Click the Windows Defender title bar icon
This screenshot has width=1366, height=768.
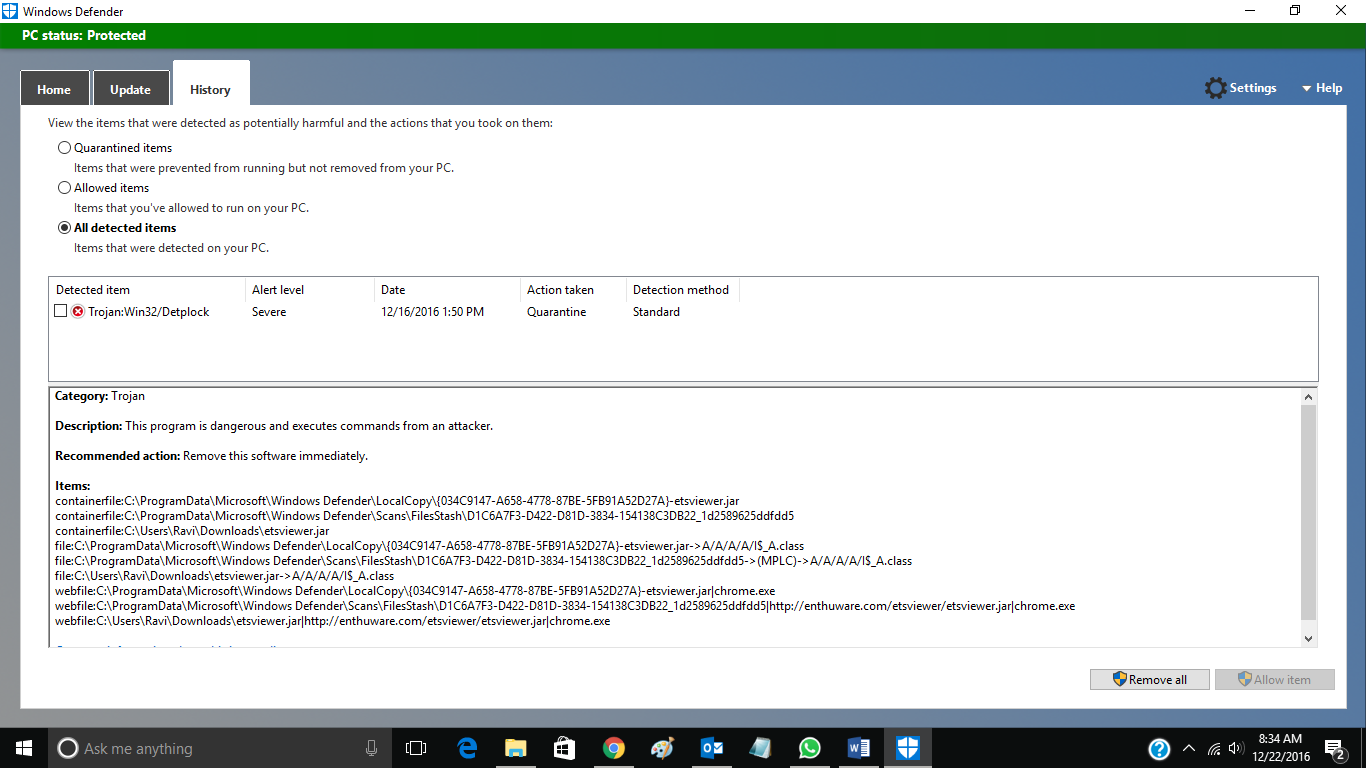click(x=10, y=10)
